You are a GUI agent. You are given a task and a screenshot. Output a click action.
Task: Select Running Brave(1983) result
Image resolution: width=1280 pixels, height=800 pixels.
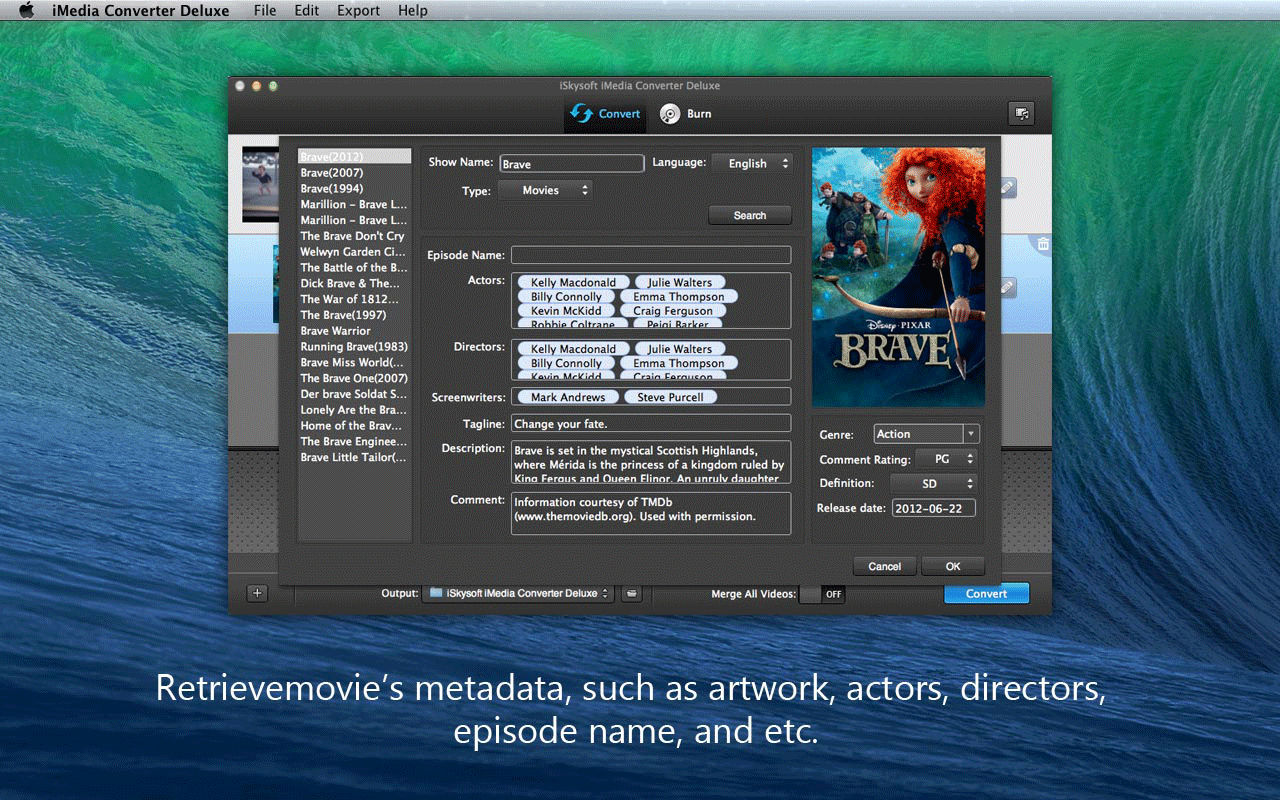(x=355, y=347)
